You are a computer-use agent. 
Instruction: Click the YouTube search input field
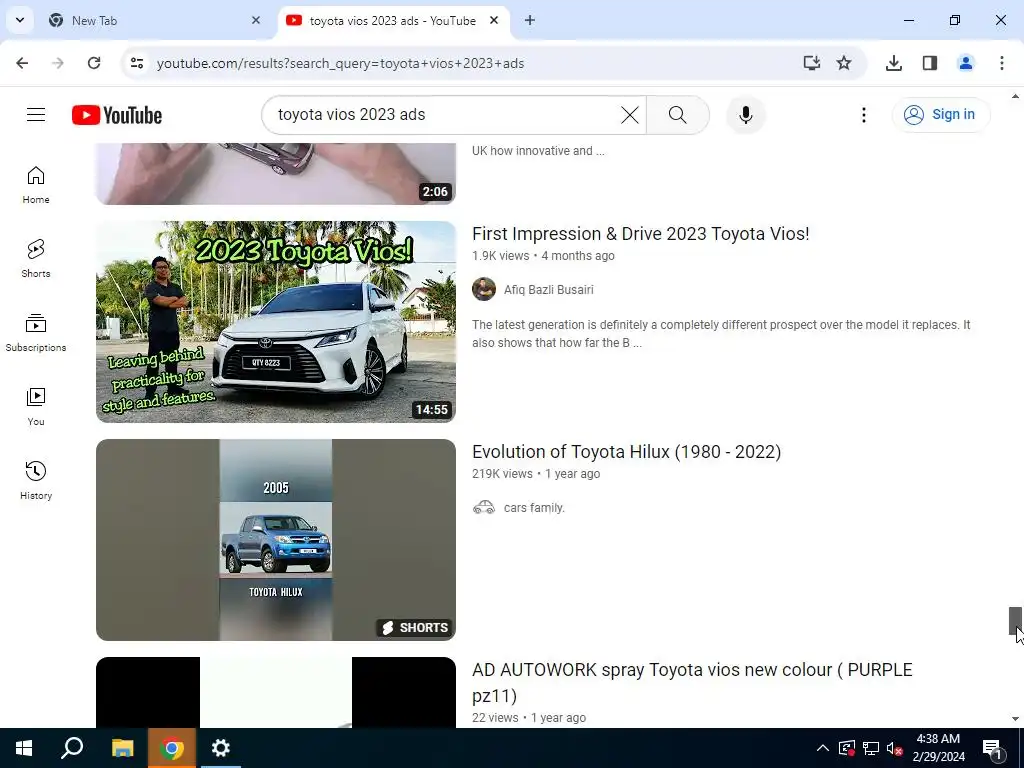pos(444,115)
